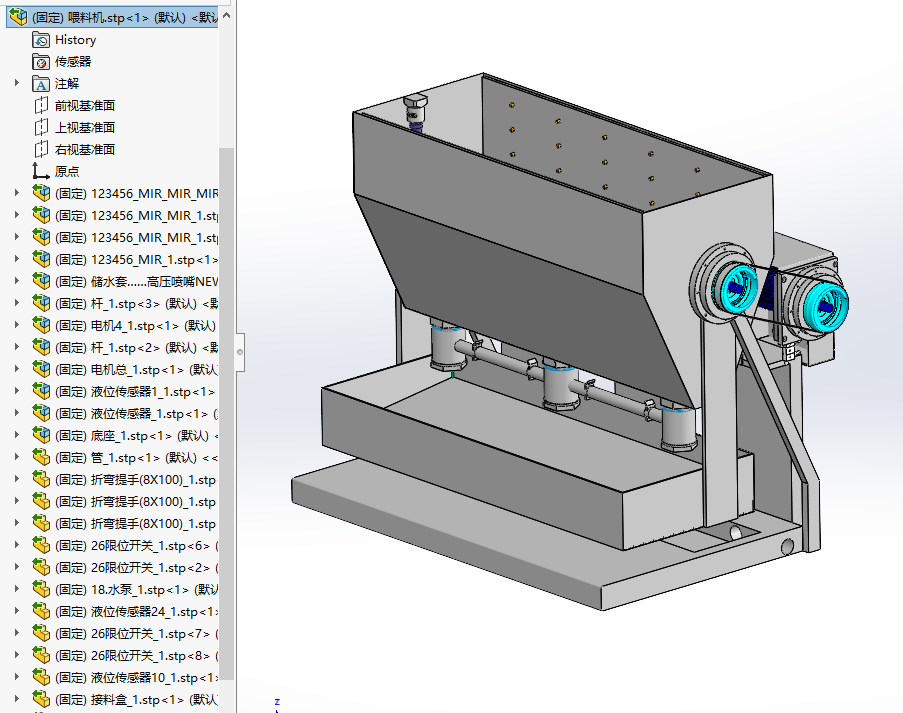Open the History folder icon
The image size is (903, 713).
tap(41, 40)
